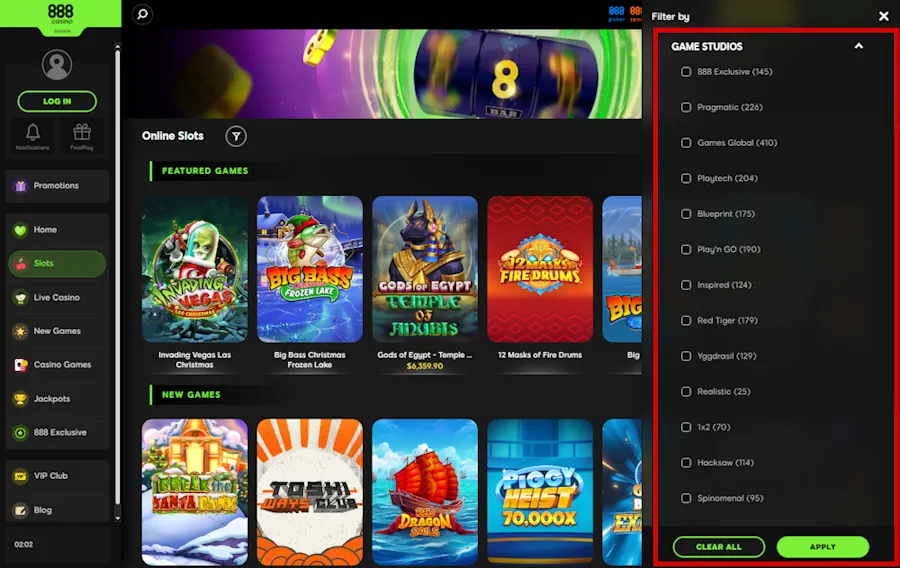Screen dimensions: 900x568
Task: Click the Promotions gift icon
Action: [x=21, y=186]
